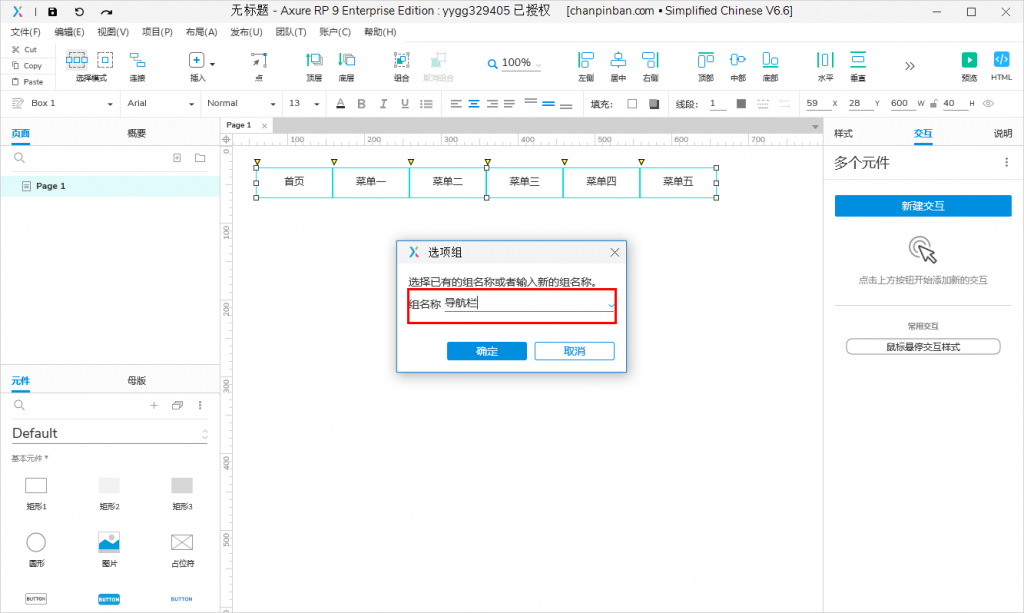This screenshot has width=1024, height=613.
Task: Launch the Preview (预览) green play icon
Action: [969, 61]
